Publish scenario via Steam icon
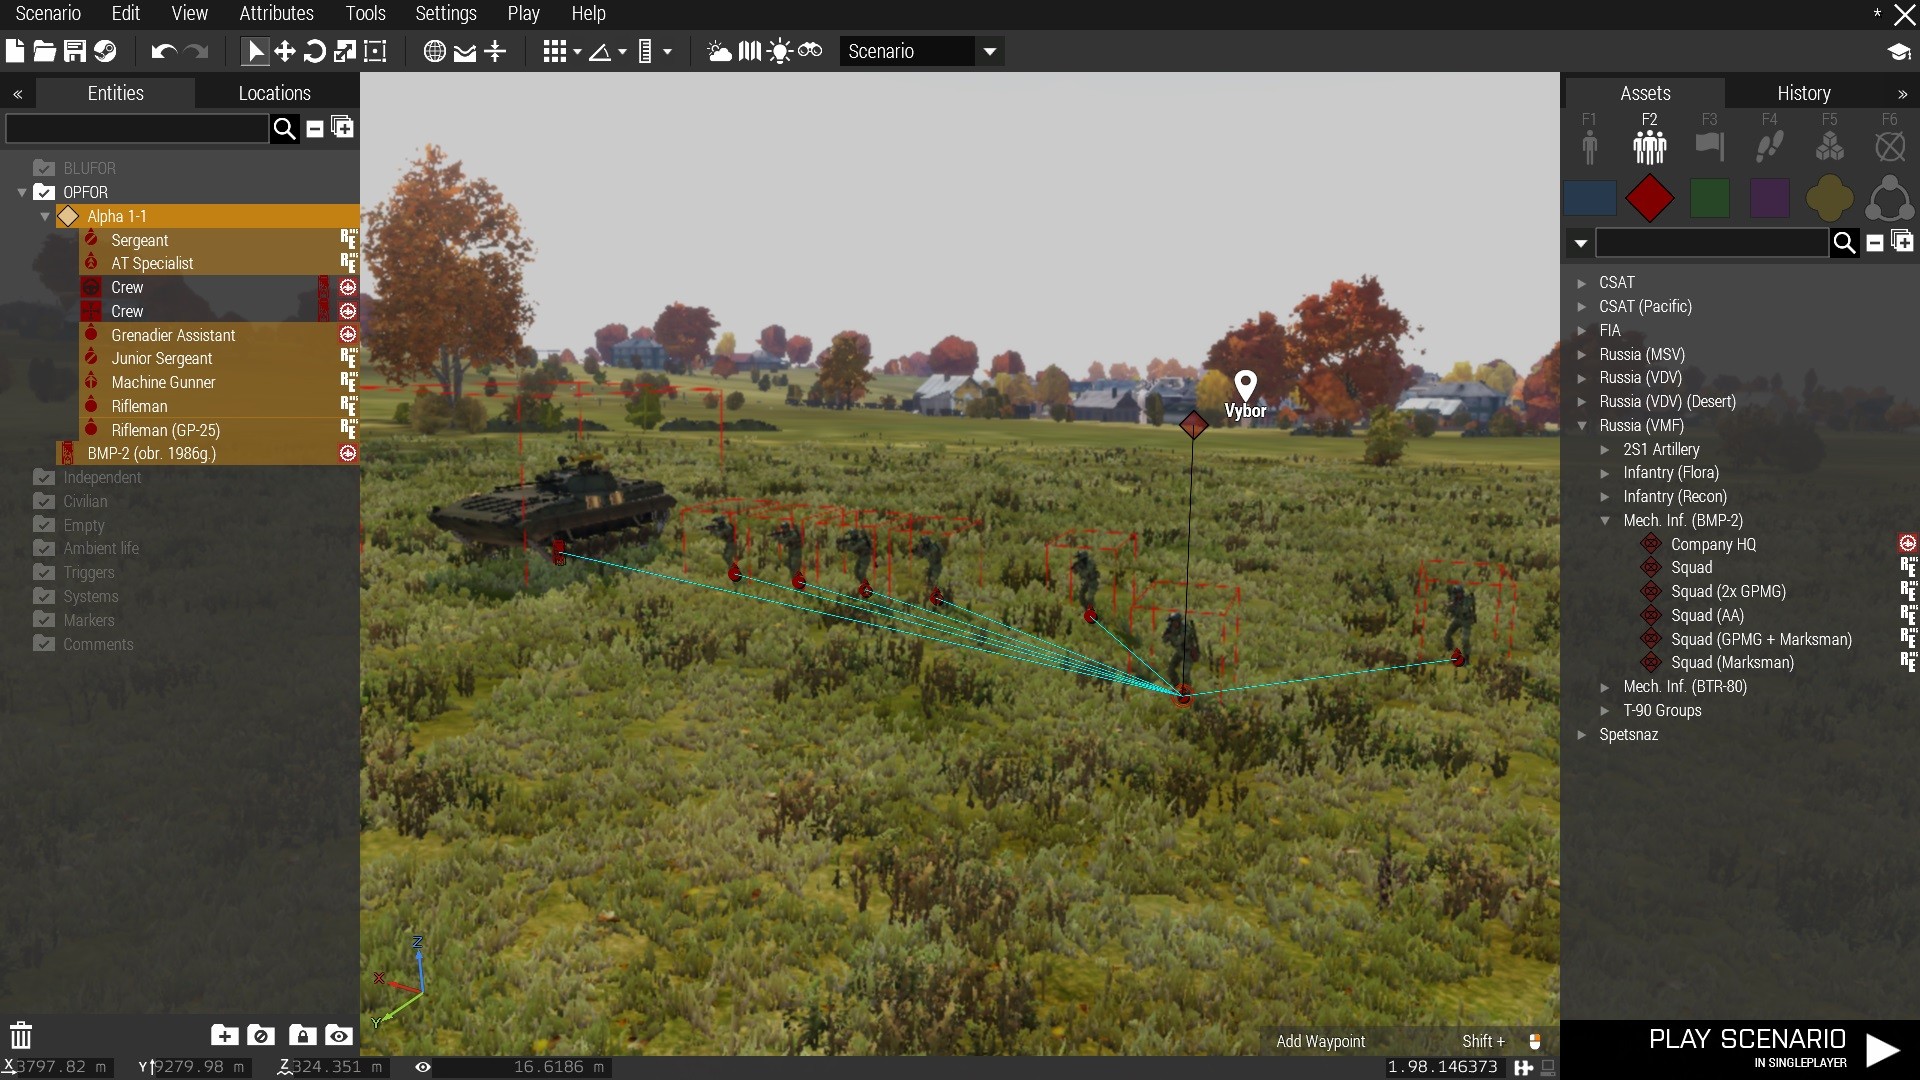The width and height of the screenshot is (1920, 1080). (x=105, y=51)
